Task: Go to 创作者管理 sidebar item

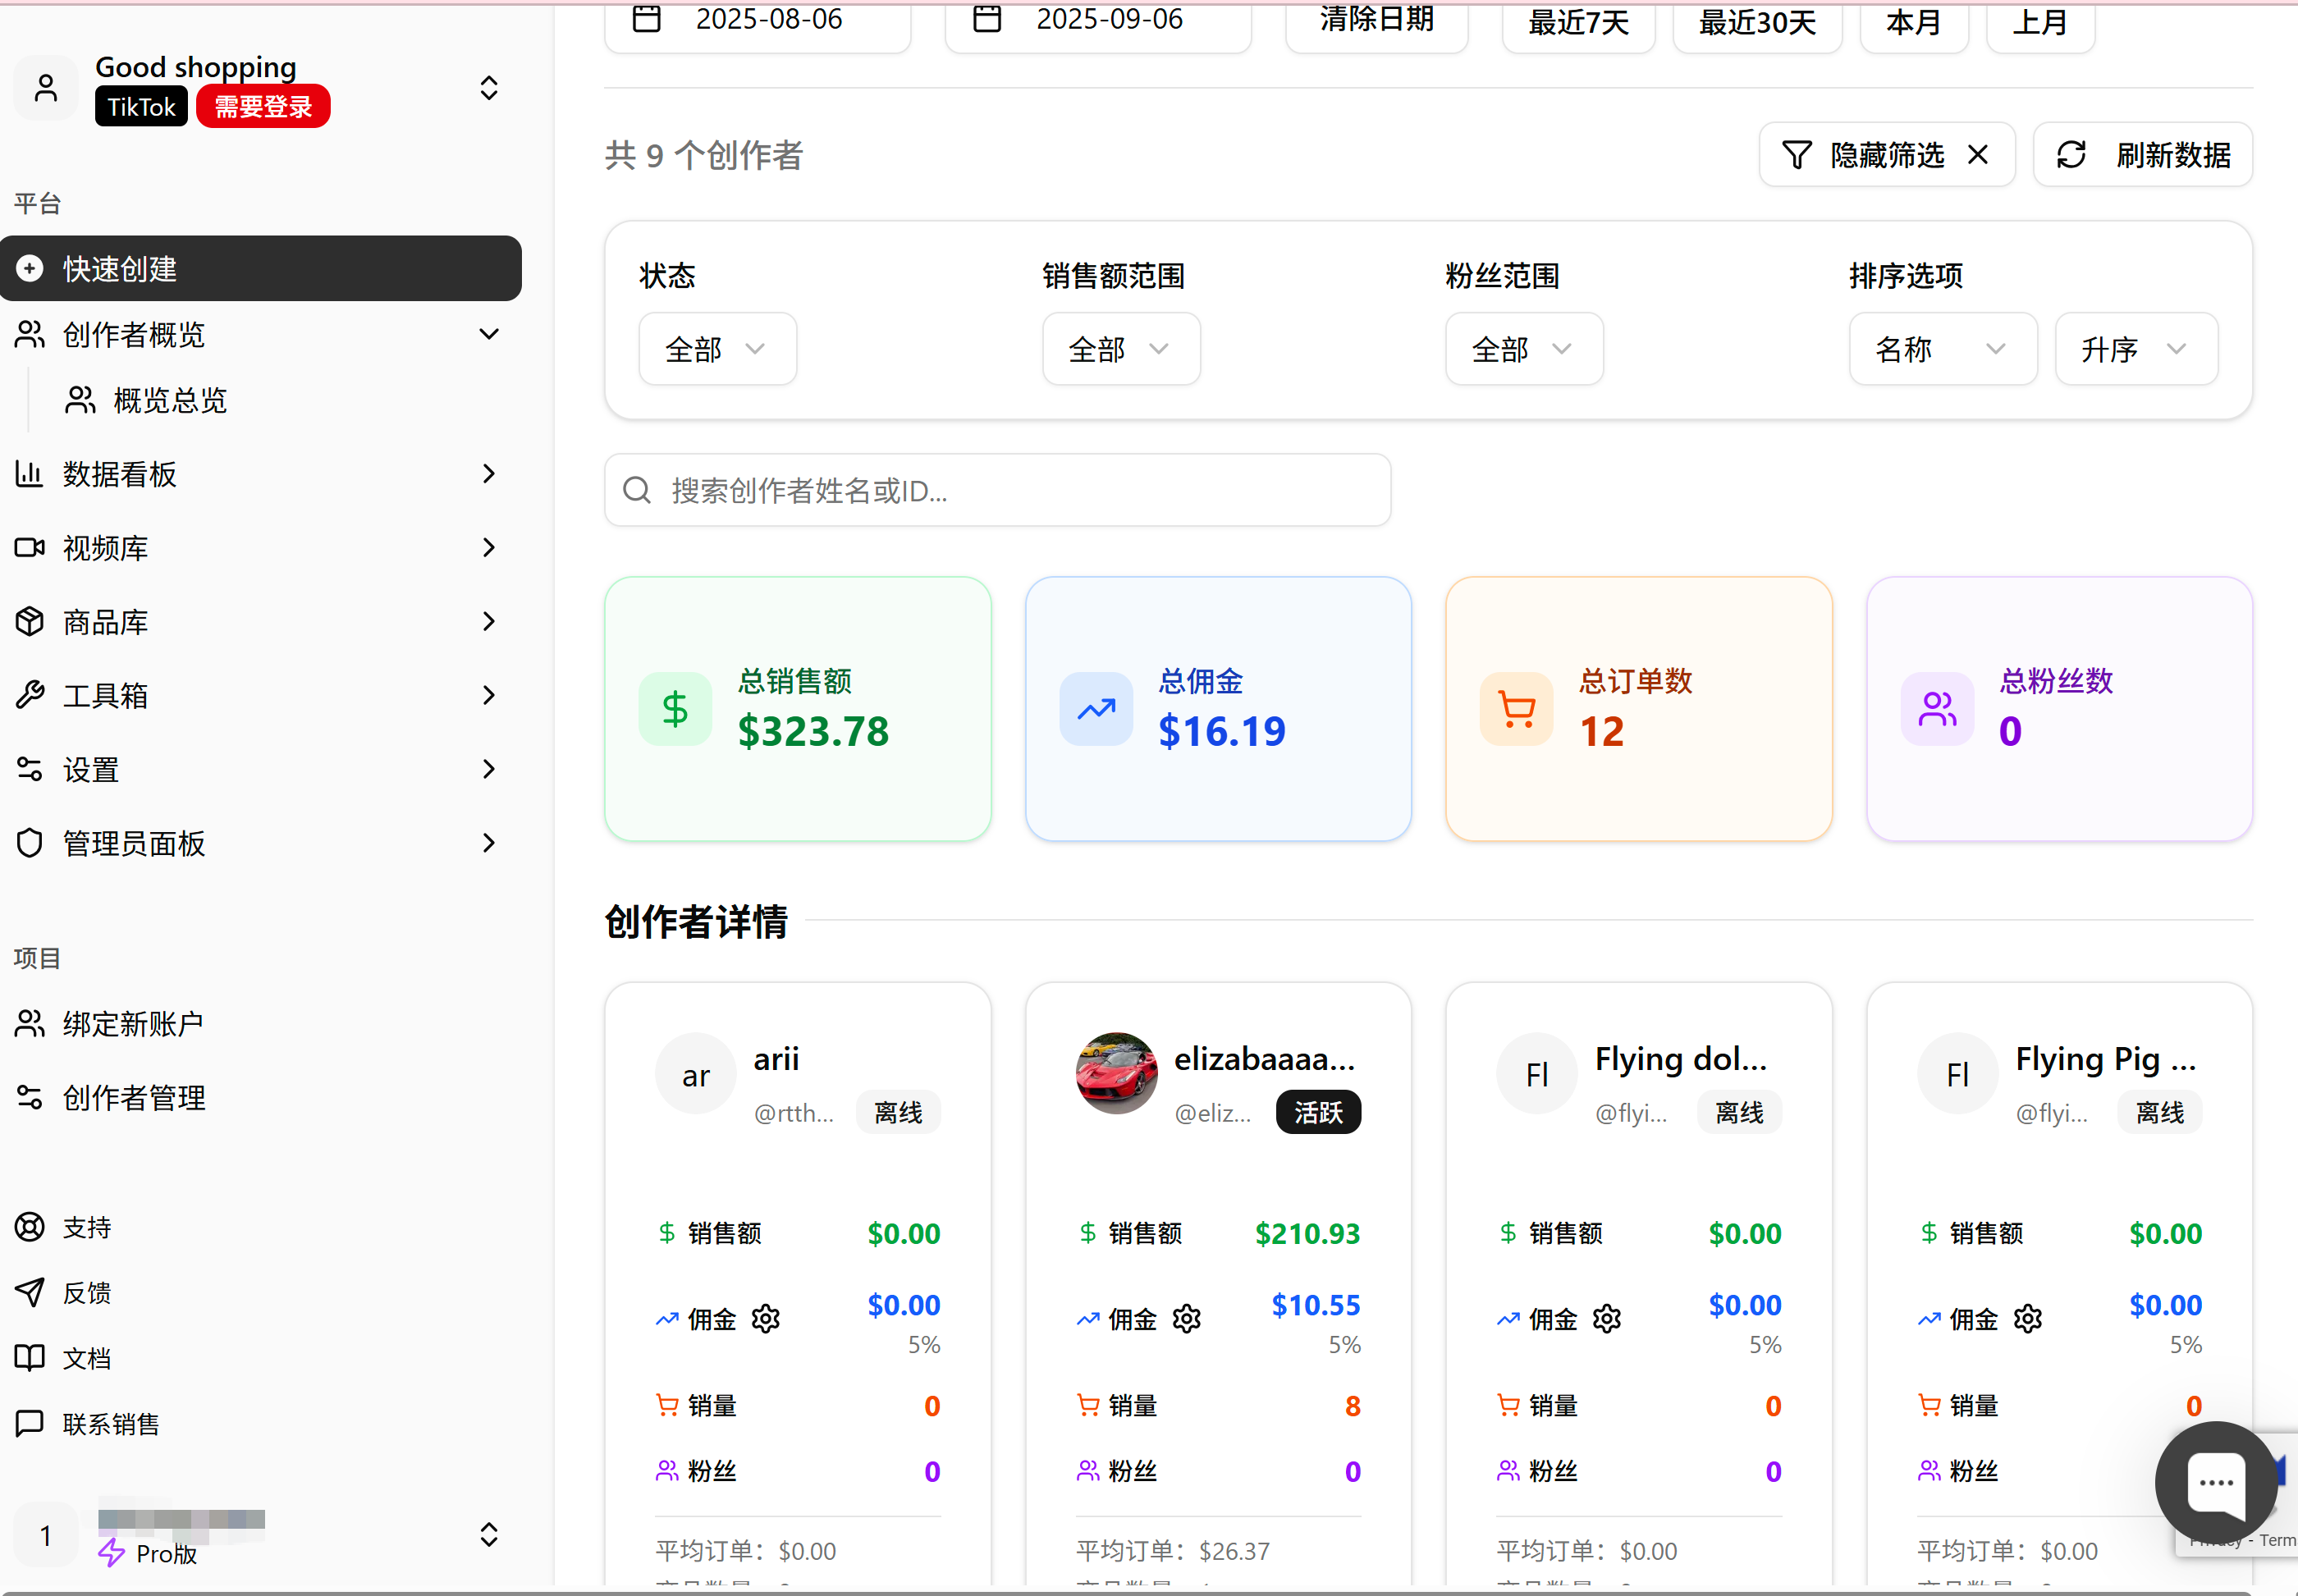Action: tap(134, 1098)
